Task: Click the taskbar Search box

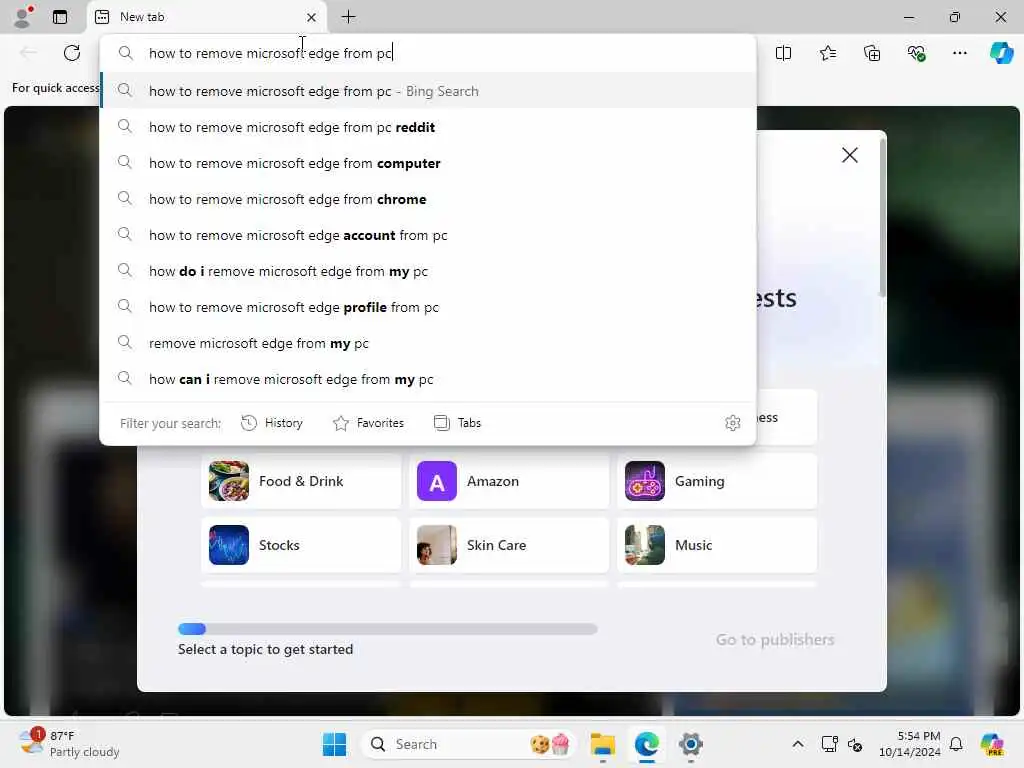Action: tap(468, 744)
